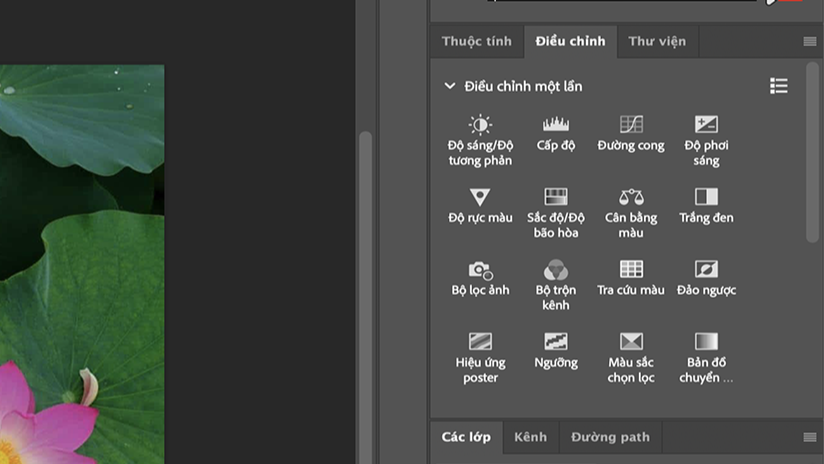The height and width of the screenshot is (464, 824).
Task: Switch to the Thuộc tính tab
Action: coord(476,42)
